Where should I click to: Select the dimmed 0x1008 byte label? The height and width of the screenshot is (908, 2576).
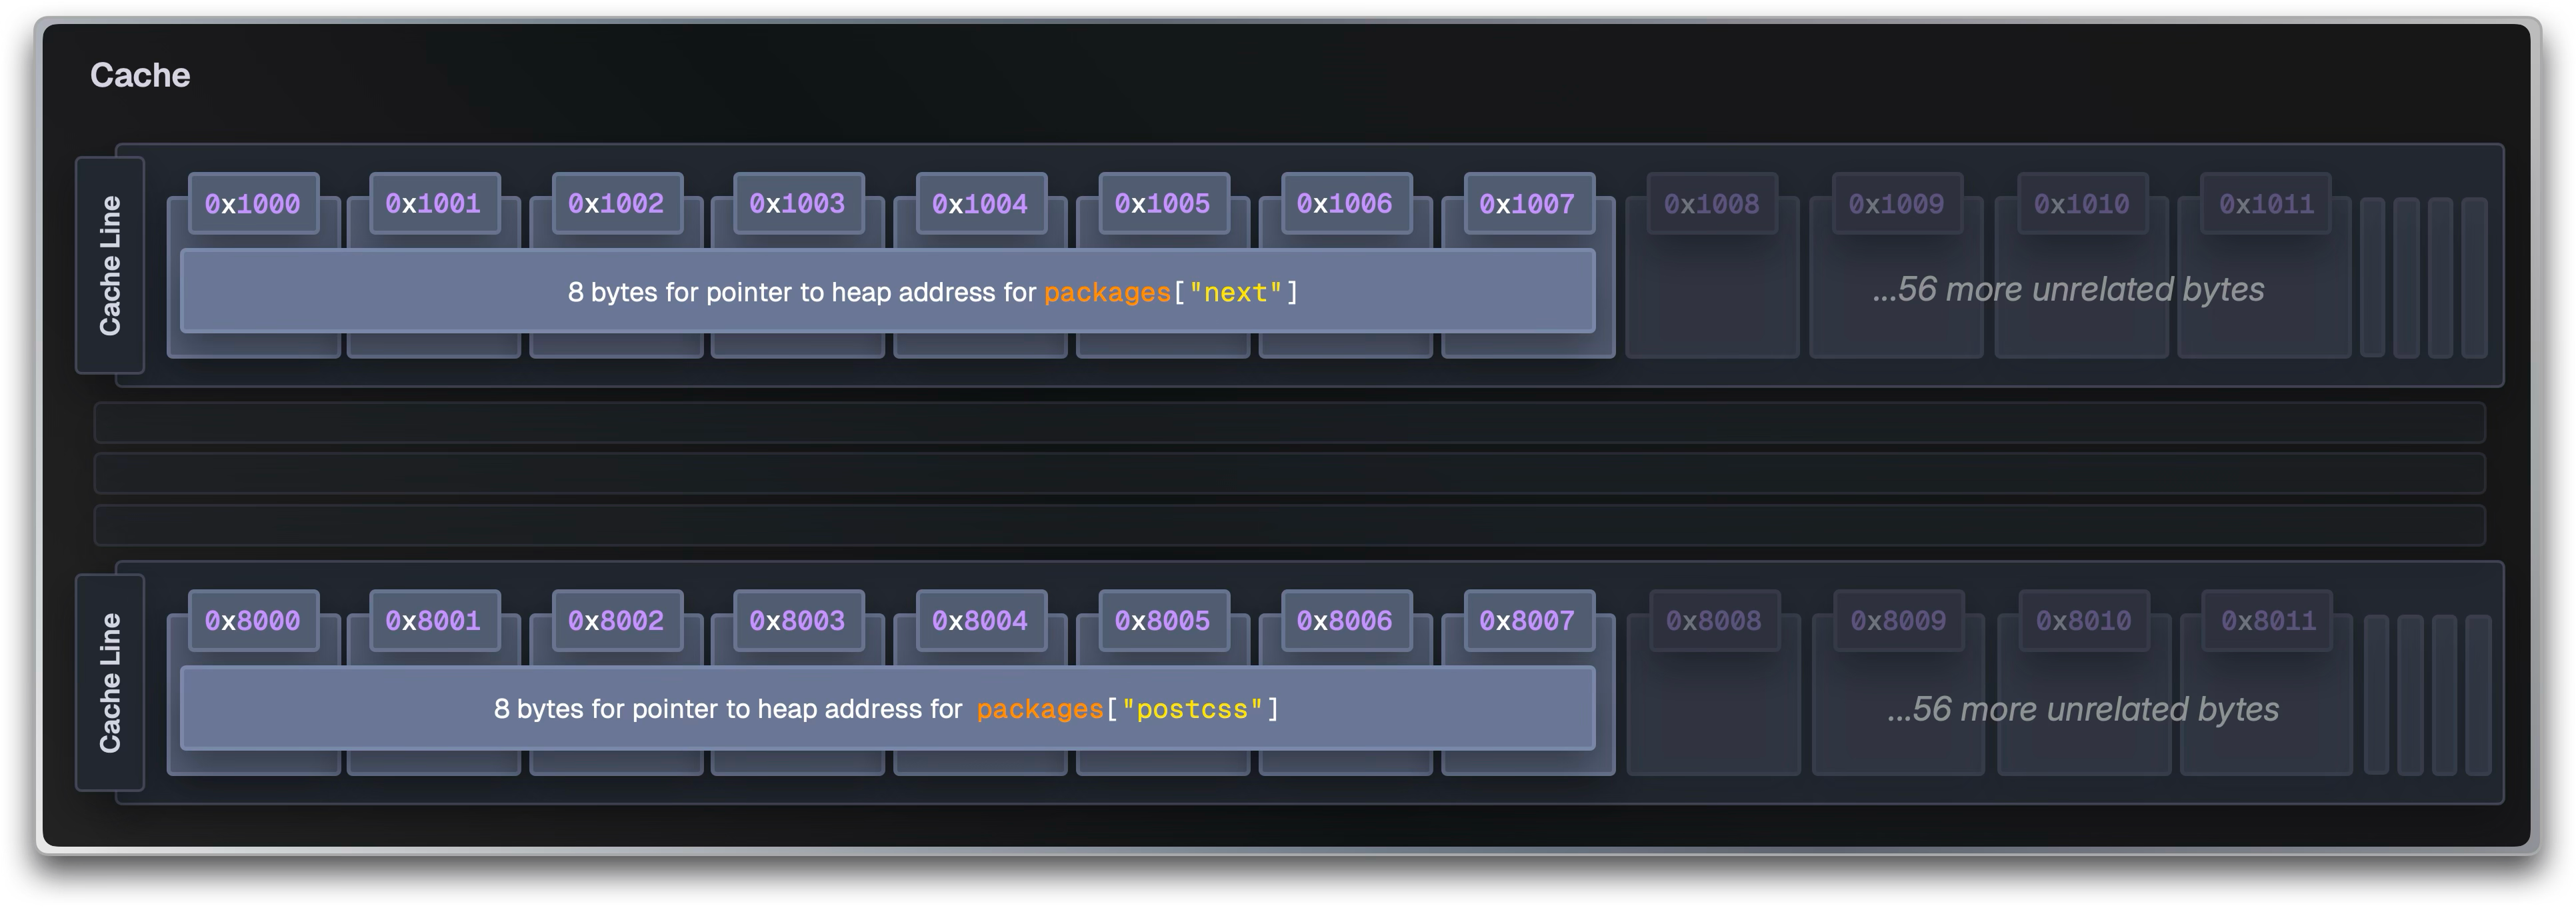tap(1711, 204)
